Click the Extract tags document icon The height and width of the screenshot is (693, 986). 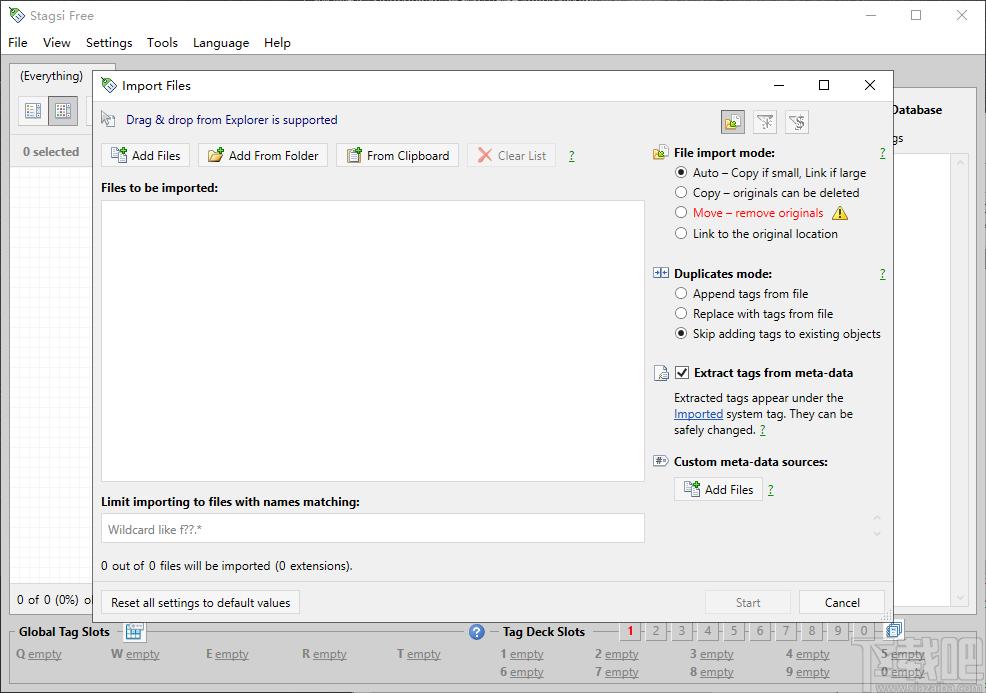click(x=661, y=373)
